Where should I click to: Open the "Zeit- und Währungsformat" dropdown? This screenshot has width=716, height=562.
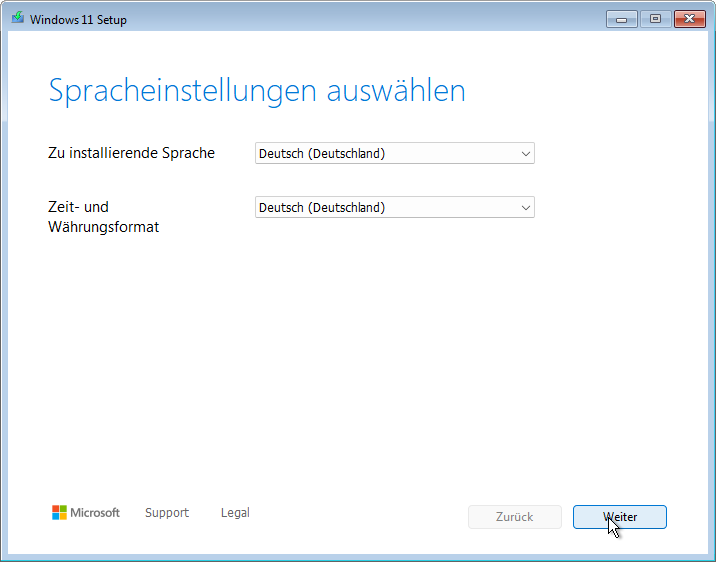(394, 208)
